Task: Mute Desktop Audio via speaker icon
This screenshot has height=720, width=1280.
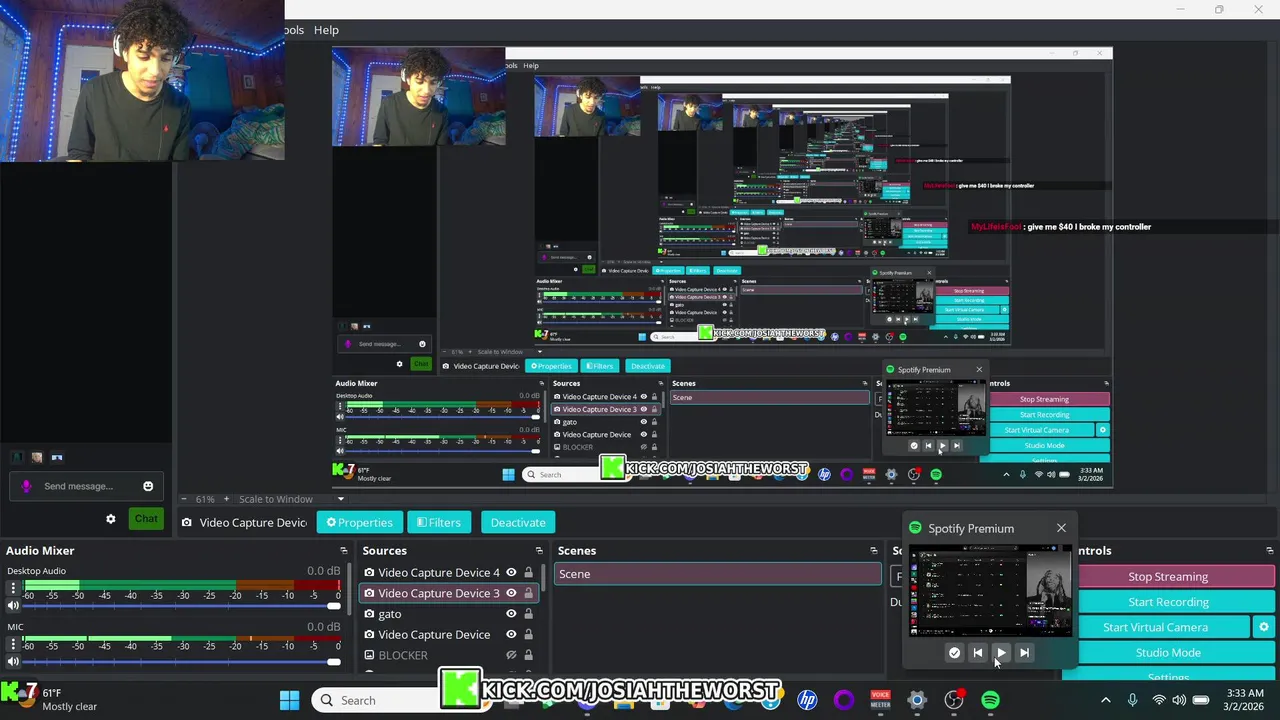Action: coord(13,606)
